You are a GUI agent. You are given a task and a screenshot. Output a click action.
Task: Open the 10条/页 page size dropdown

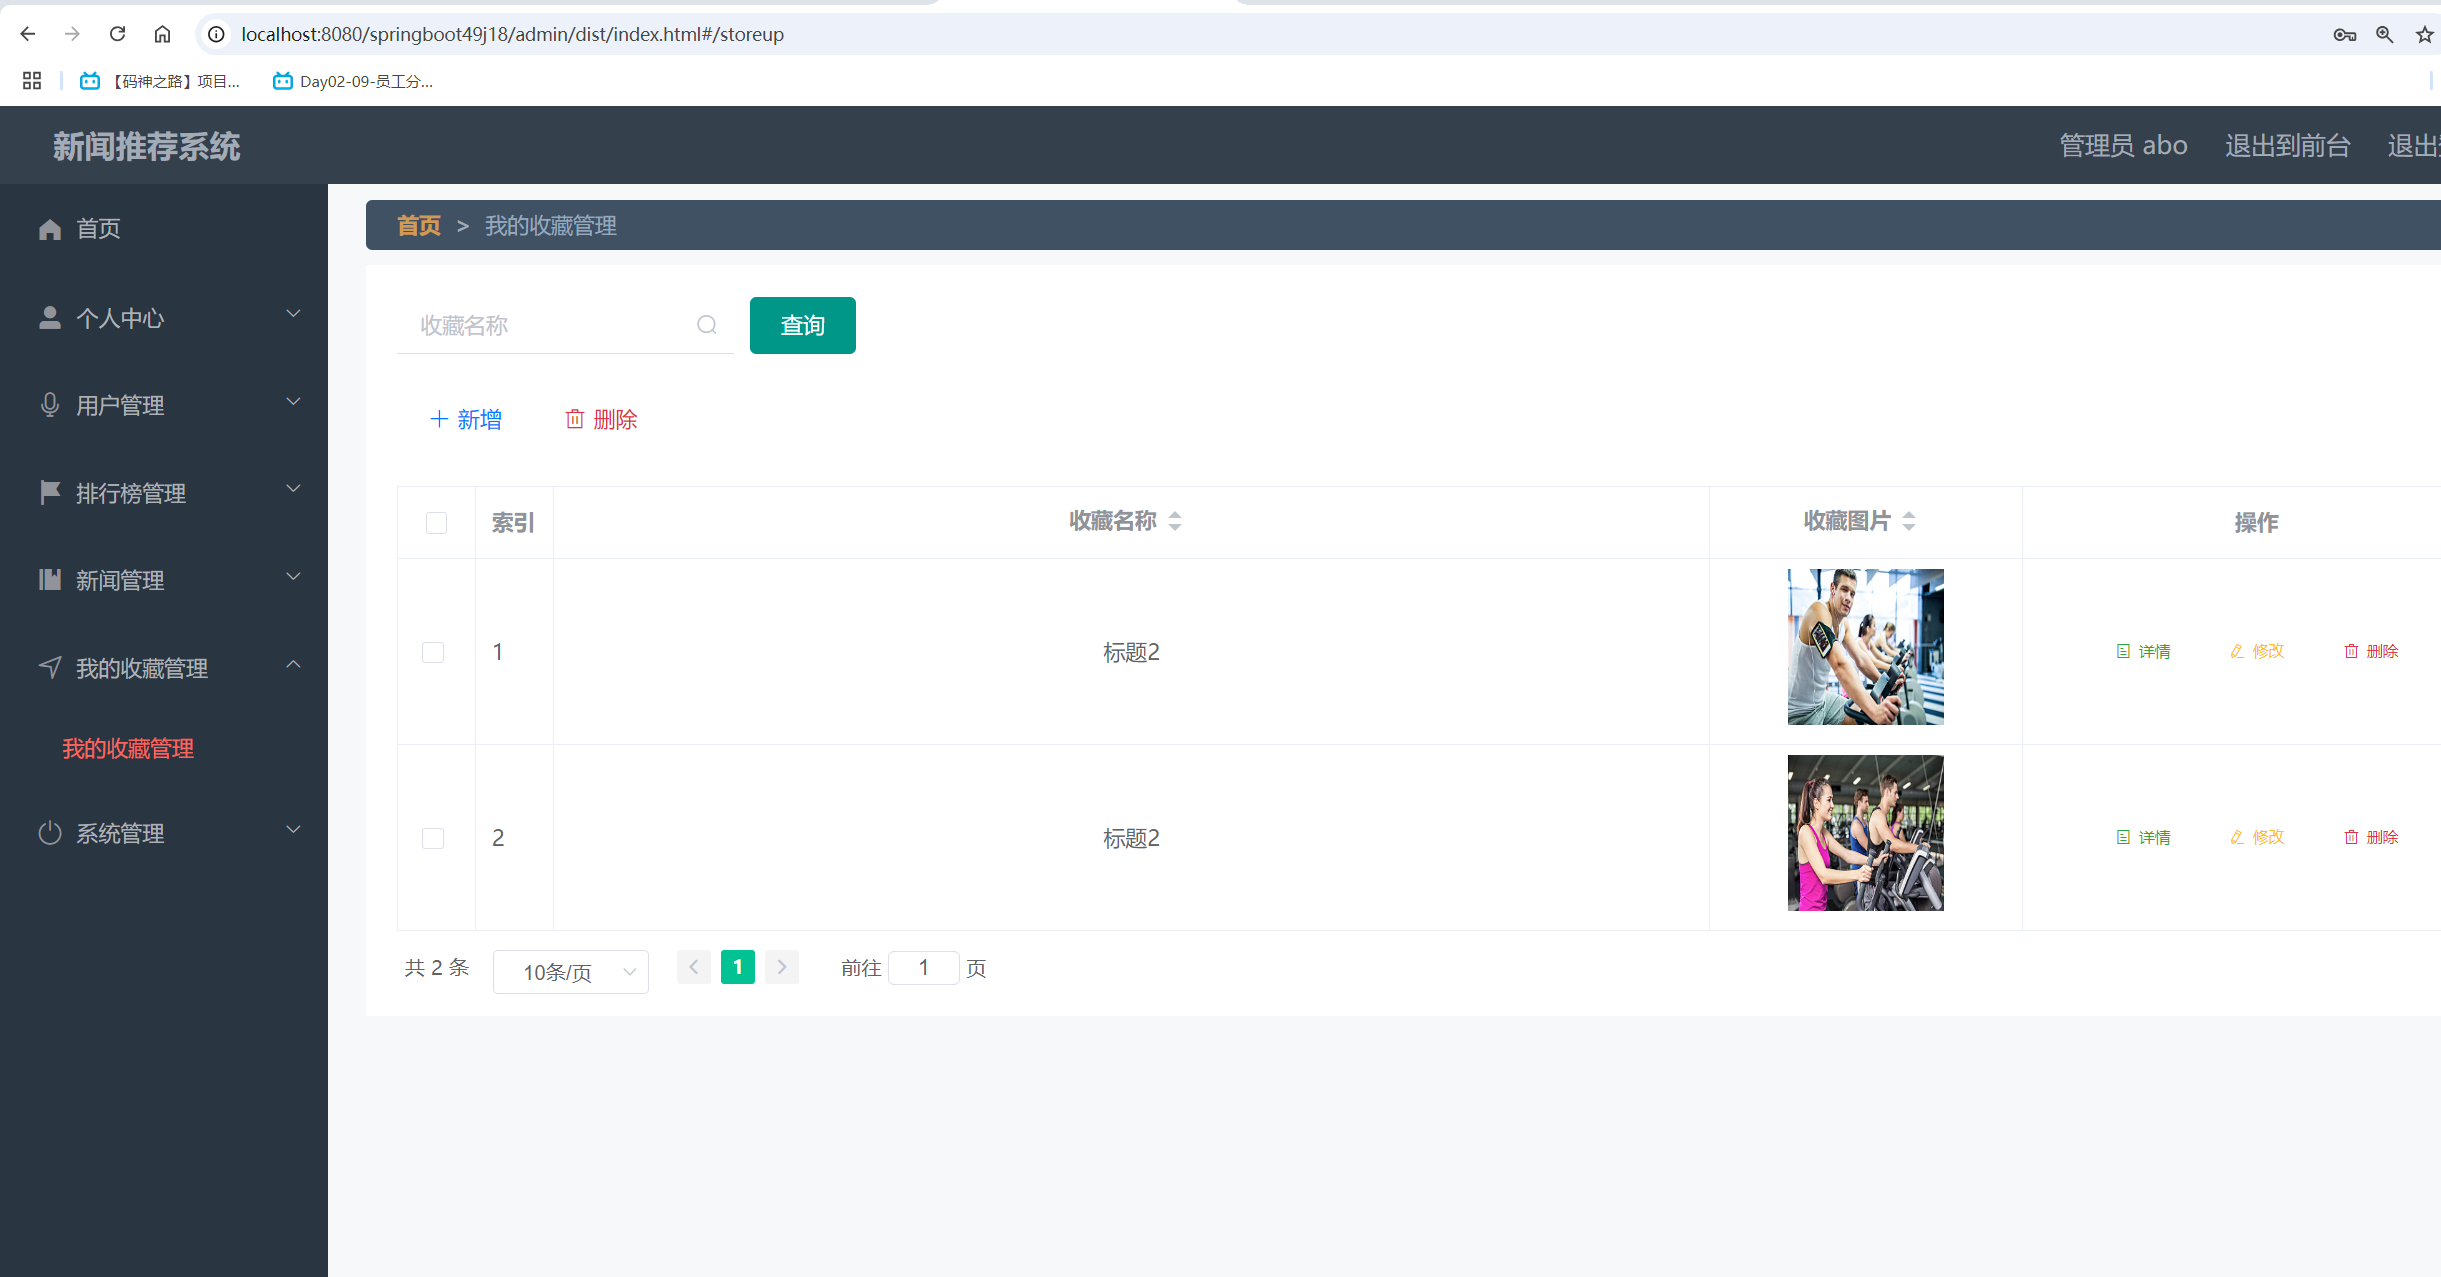click(571, 972)
